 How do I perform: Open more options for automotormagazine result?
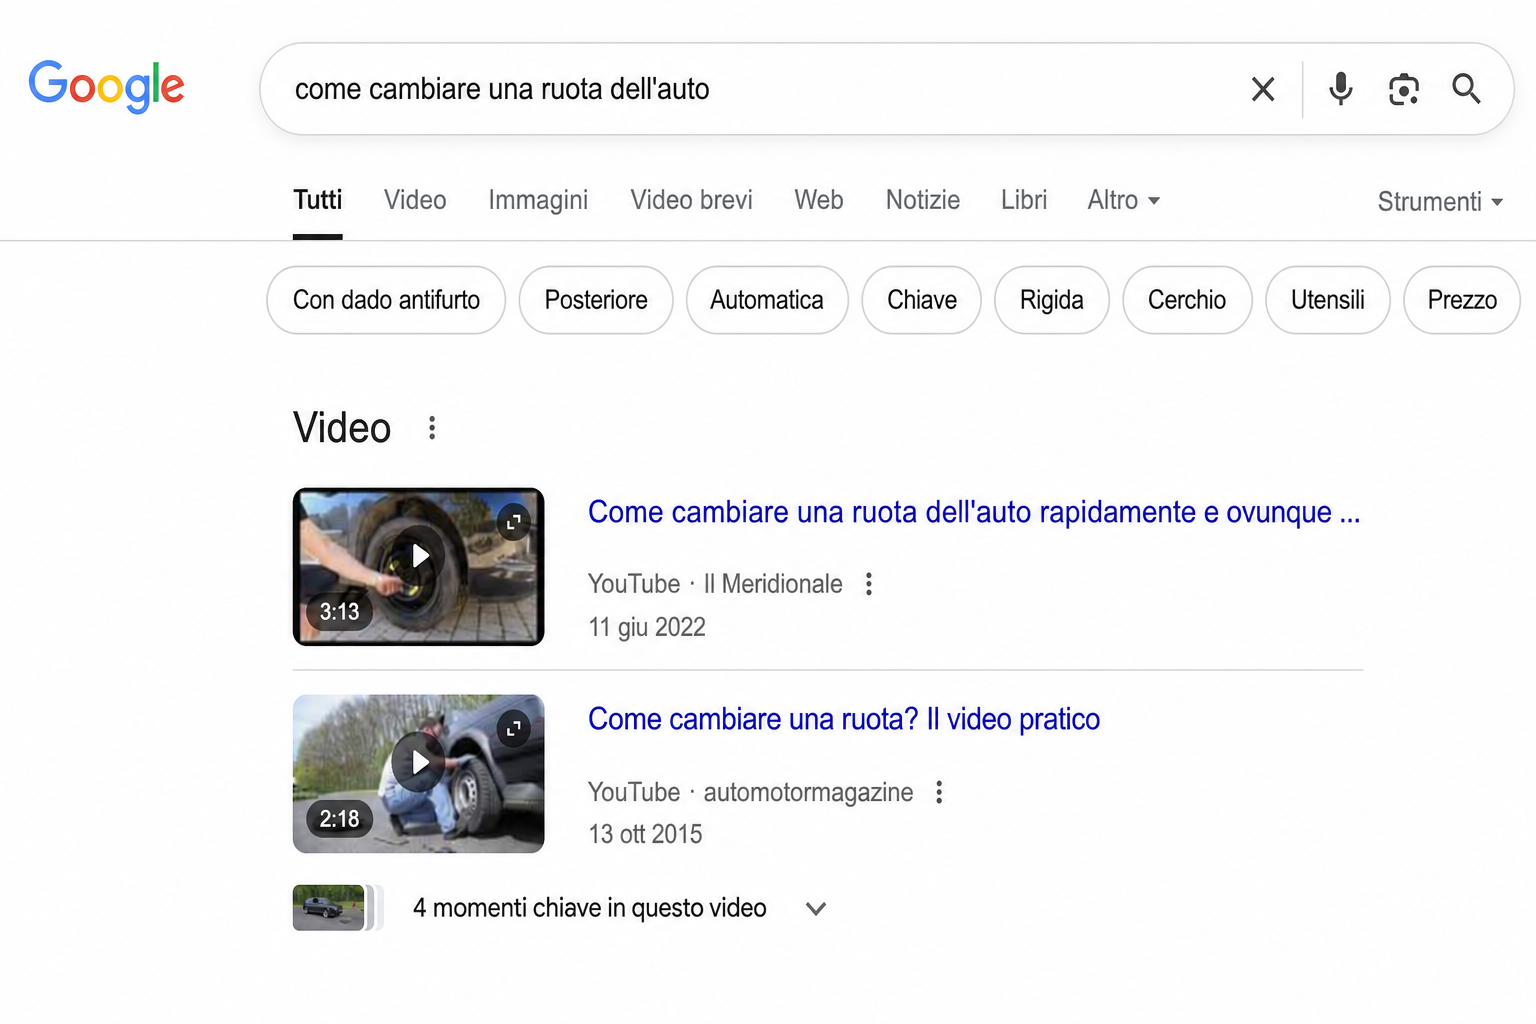(939, 792)
